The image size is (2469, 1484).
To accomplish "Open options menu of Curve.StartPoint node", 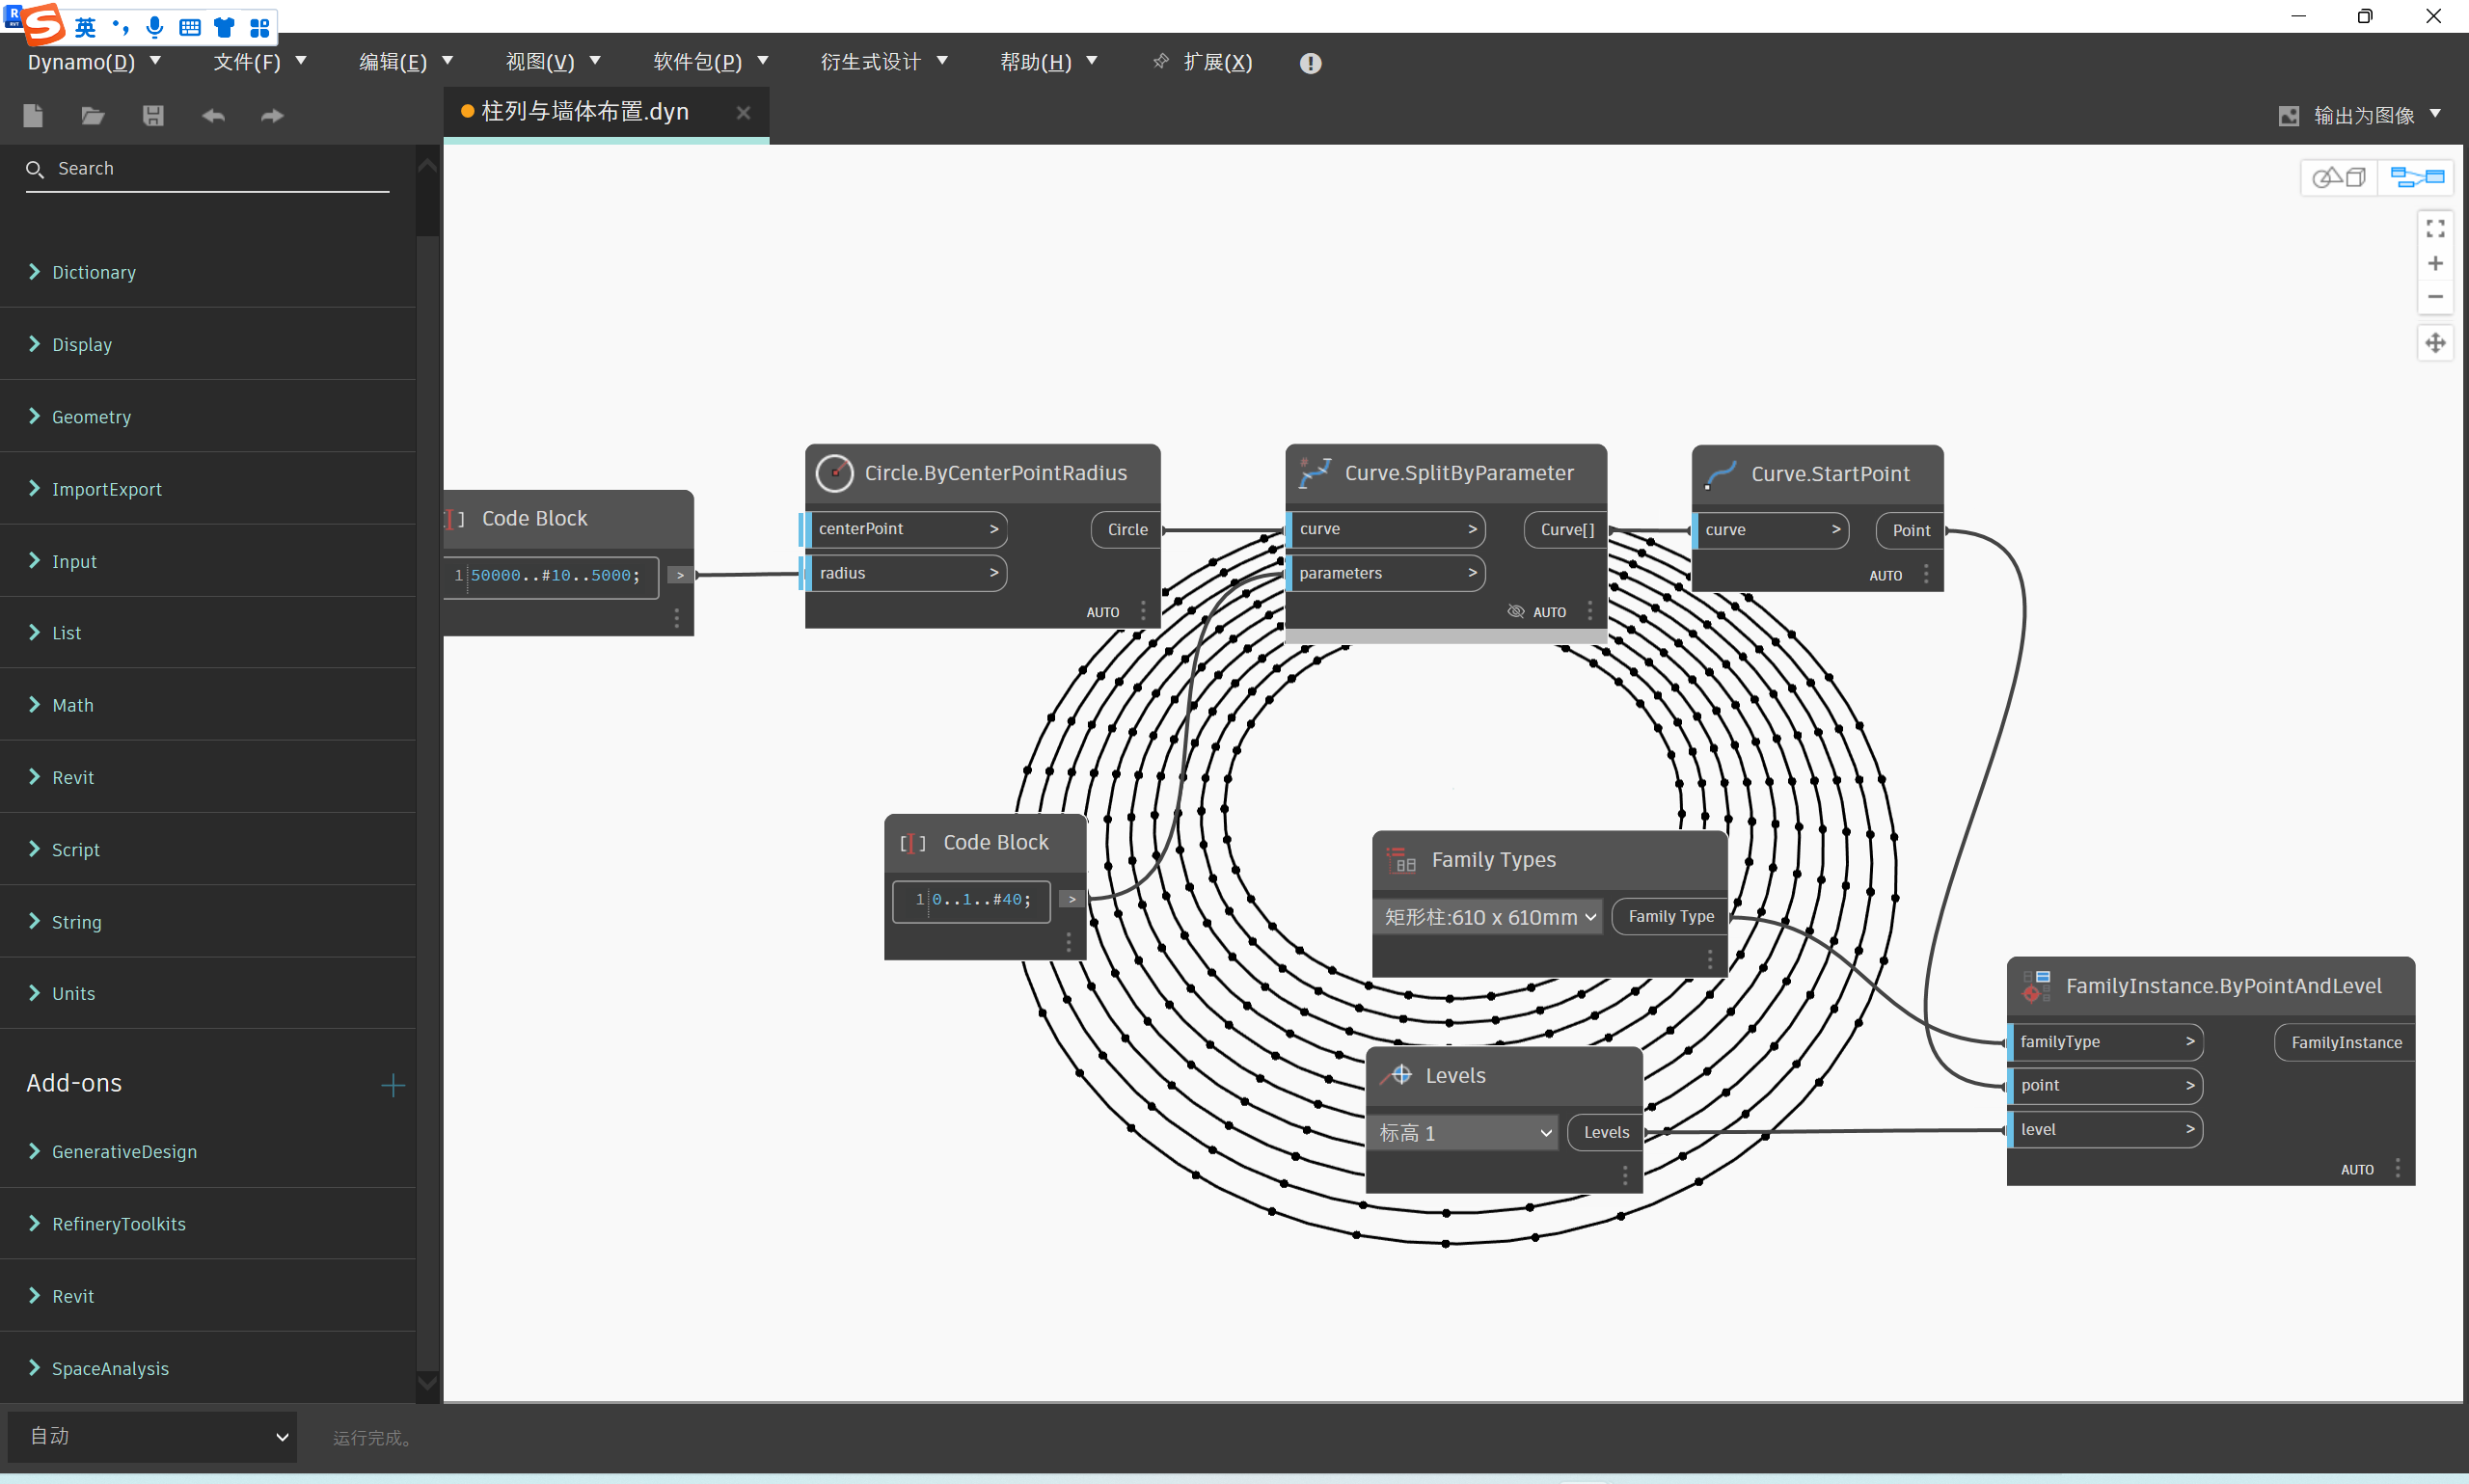I will pos(1926,575).
